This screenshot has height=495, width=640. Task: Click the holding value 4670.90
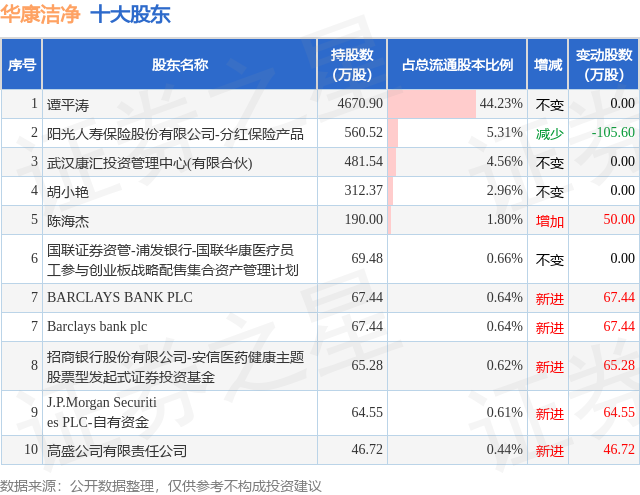click(x=360, y=103)
